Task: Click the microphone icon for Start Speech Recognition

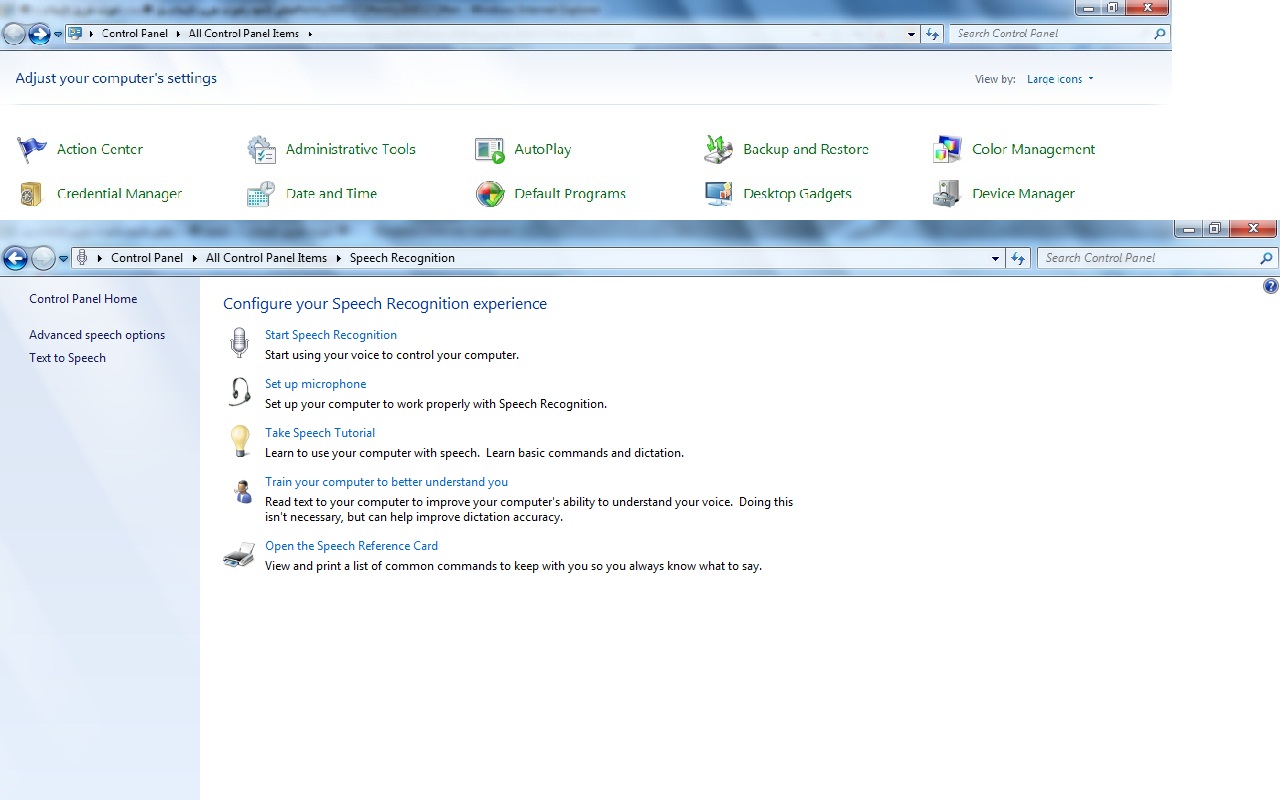Action: [239, 343]
